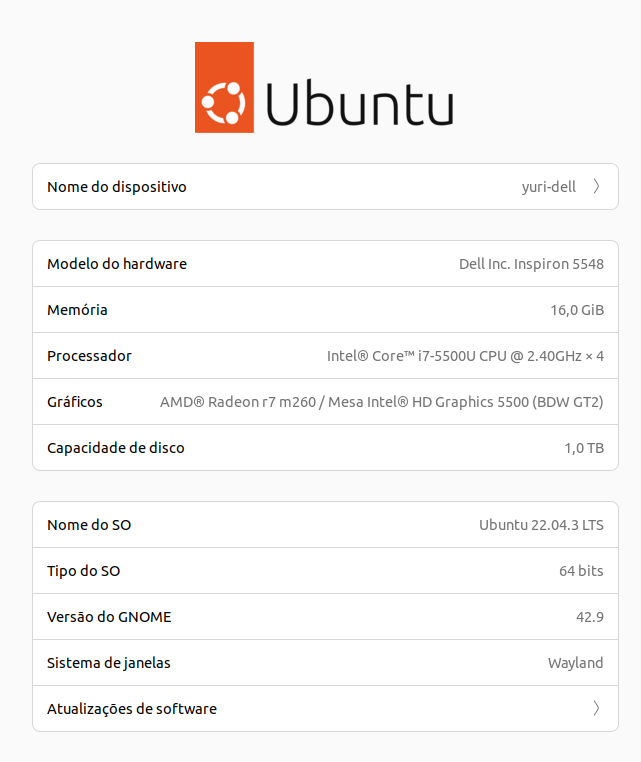Click the Dell Inc. Inspiron 5548 value
Viewport: 641px width, 762px height.
(x=531, y=264)
